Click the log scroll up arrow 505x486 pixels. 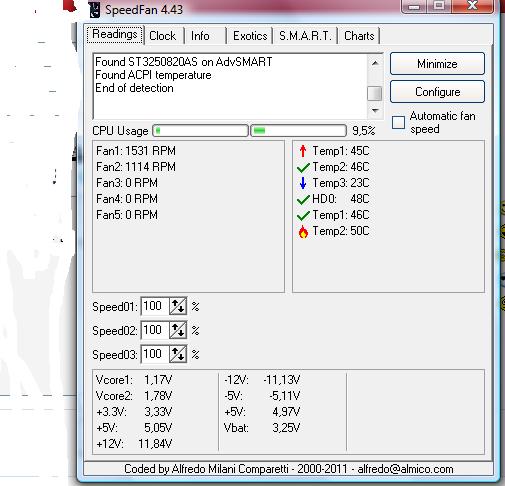(x=375, y=63)
